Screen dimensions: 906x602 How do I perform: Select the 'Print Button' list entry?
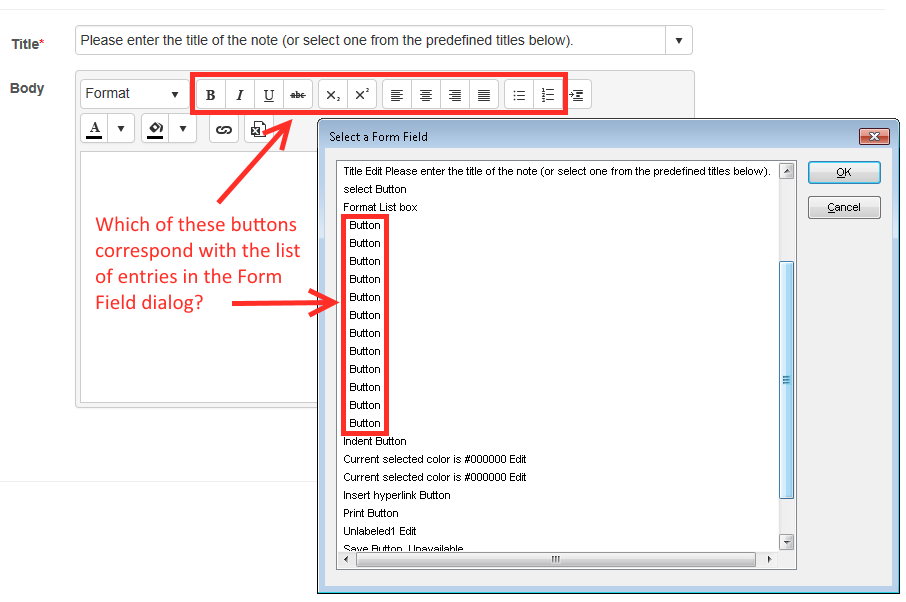(x=370, y=513)
